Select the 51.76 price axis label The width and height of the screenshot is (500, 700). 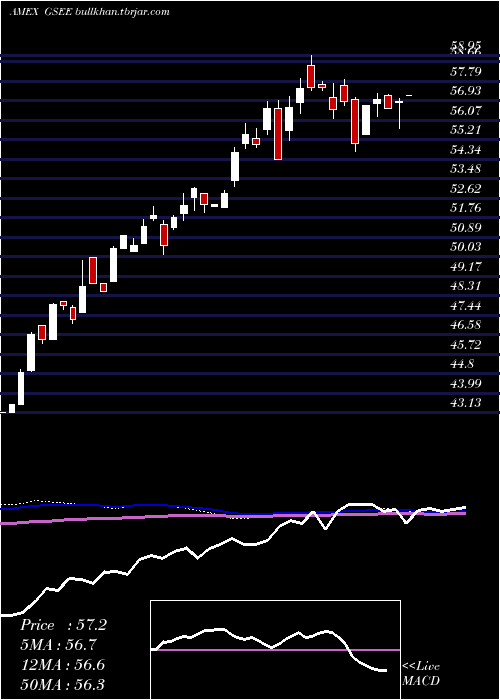point(466,208)
